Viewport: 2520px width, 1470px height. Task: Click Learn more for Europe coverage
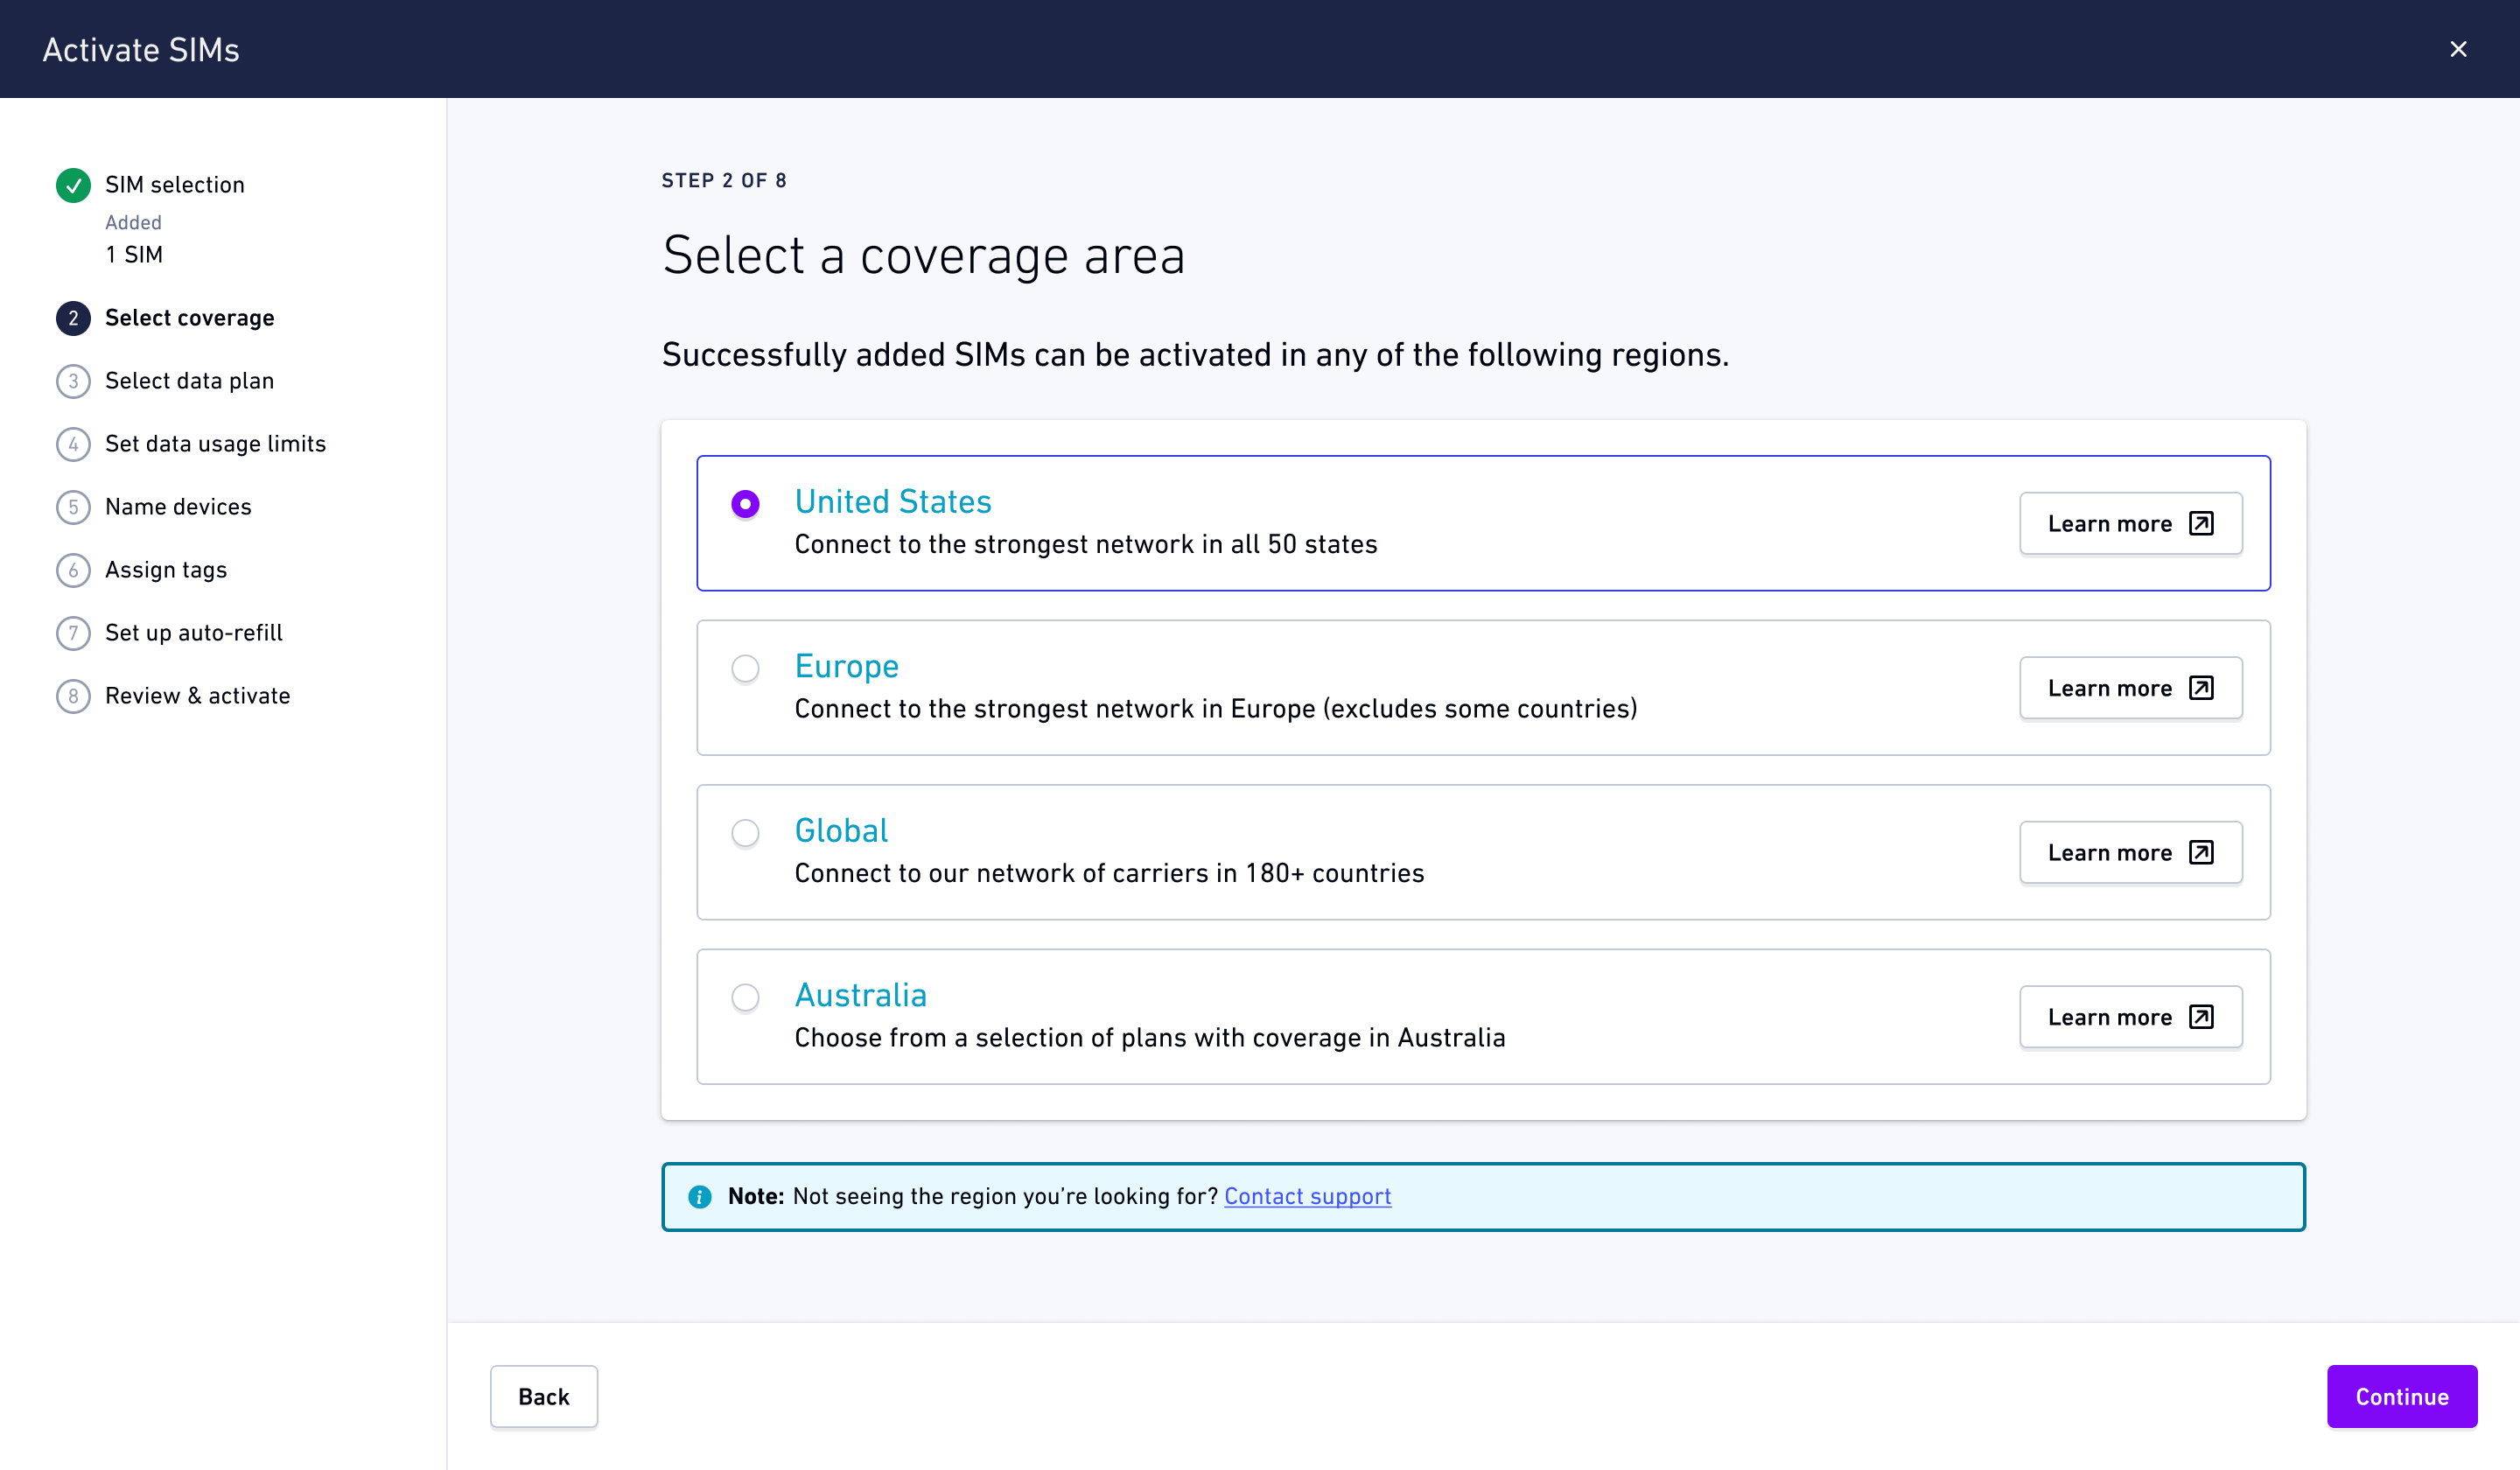click(x=2129, y=688)
